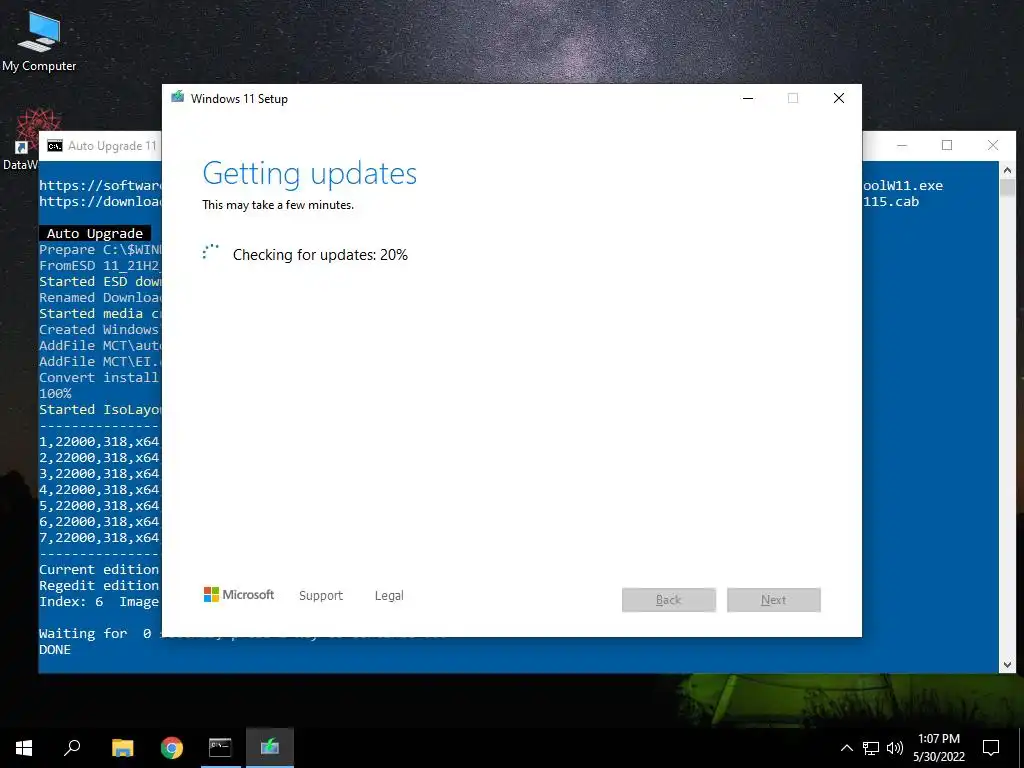Click 'Windows 11 Setup' title text
Screen dimensions: 1024x768
(239, 99)
